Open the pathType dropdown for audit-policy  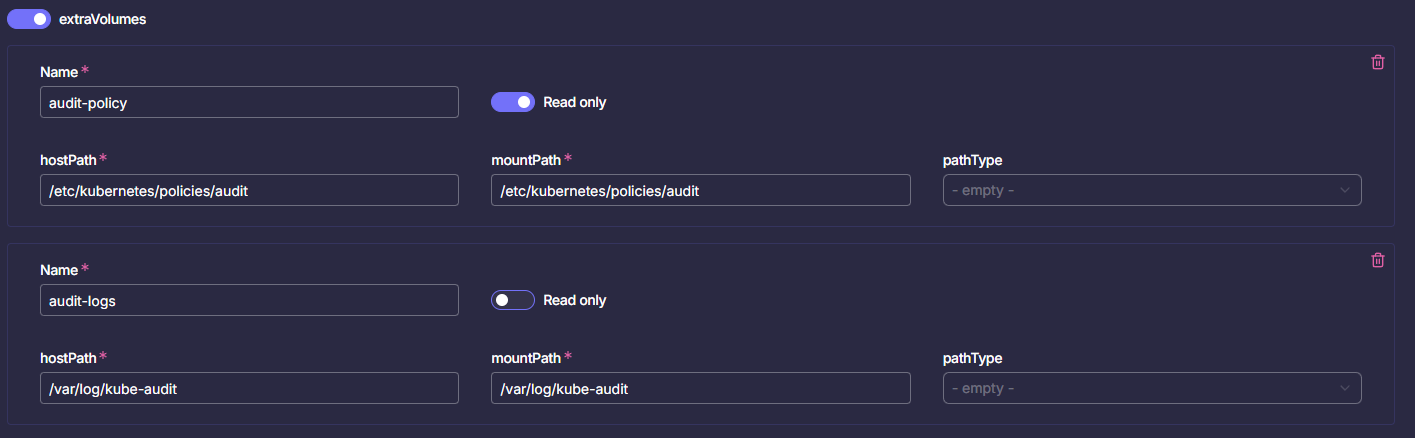click(1152, 190)
